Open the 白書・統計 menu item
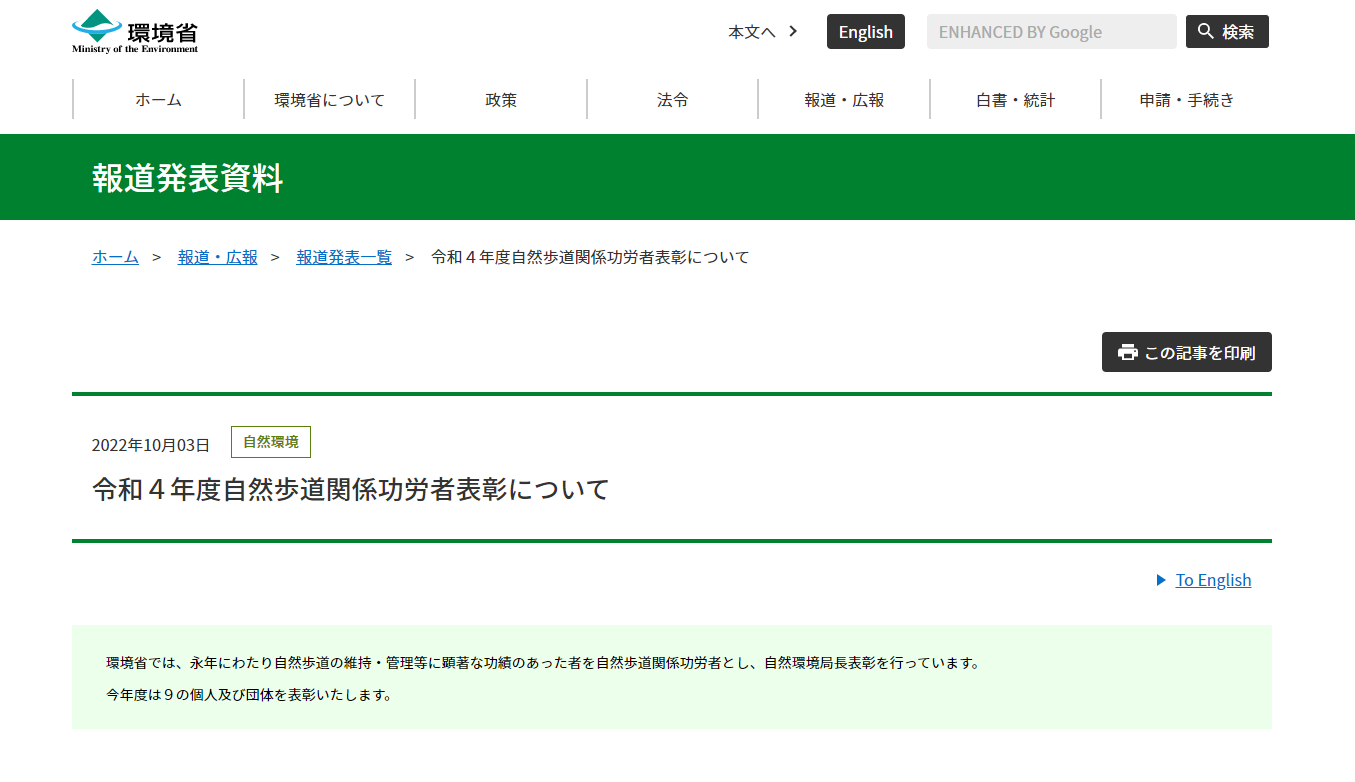 point(1015,100)
